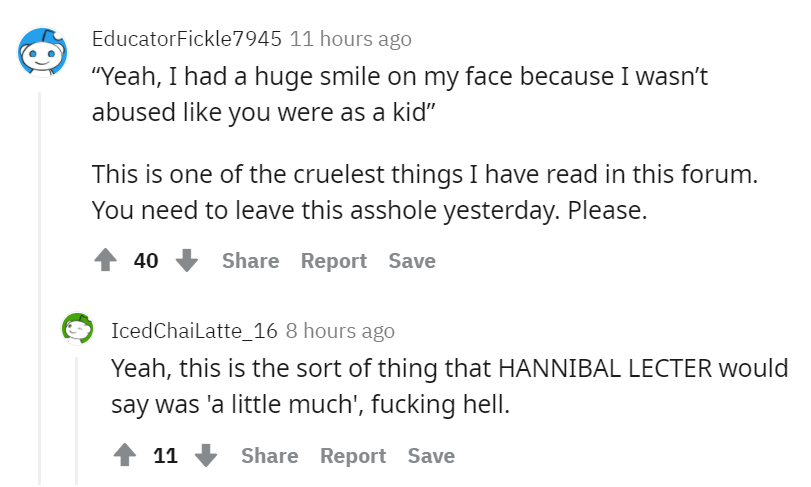Open IcedChaiLatte_16's green avatar
The height and width of the screenshot is (487, 811).
78,328
